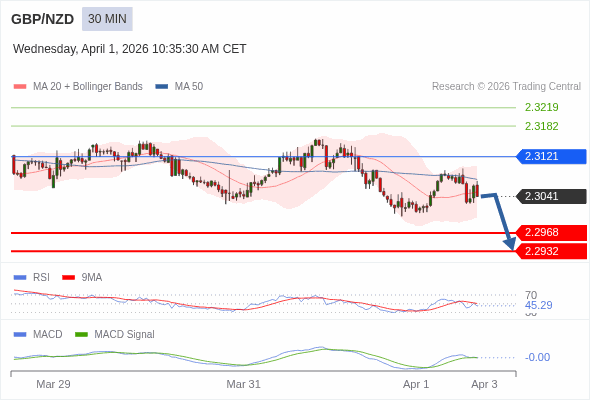
Task: Click the pink MA 20 + Bollinger Bands swatch
Action: 20,87
